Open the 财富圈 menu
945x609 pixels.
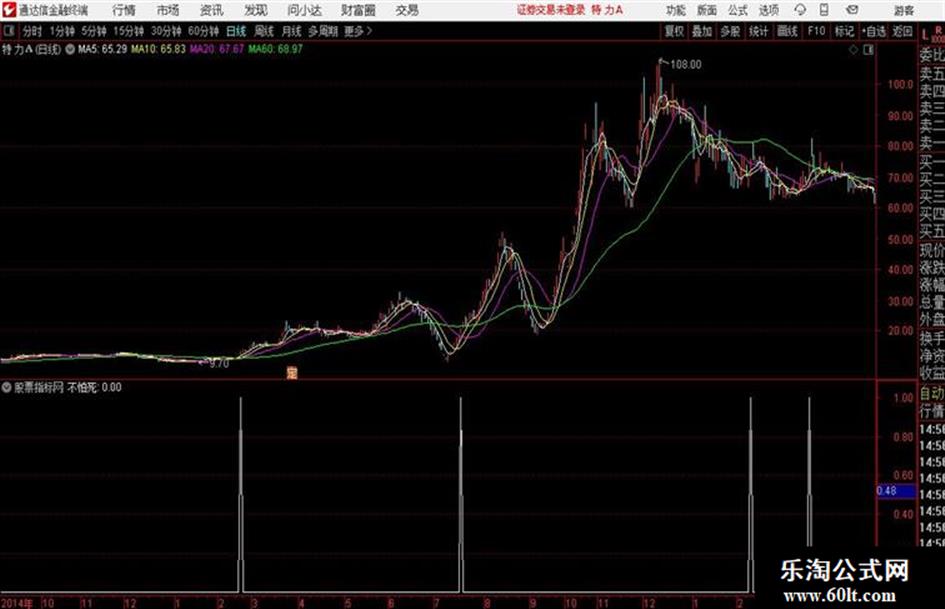tap(358, 10)
